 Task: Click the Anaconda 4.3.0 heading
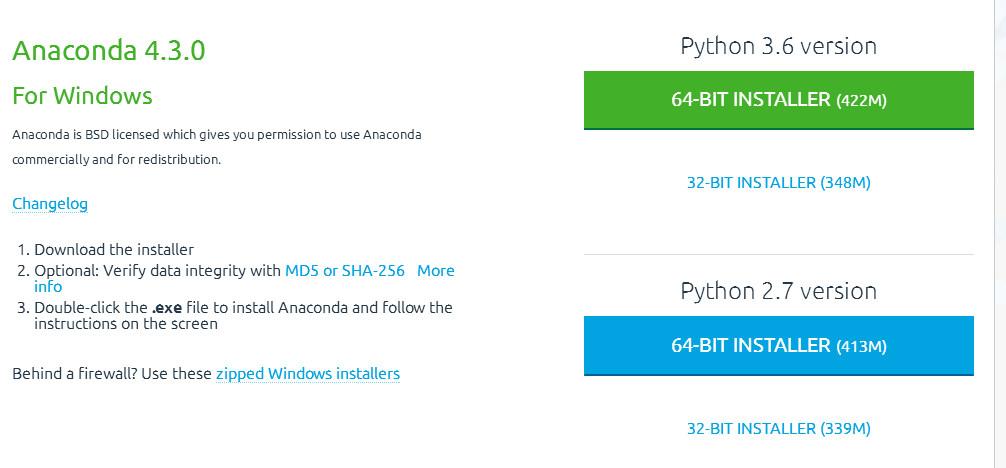(x=109, y=51)
